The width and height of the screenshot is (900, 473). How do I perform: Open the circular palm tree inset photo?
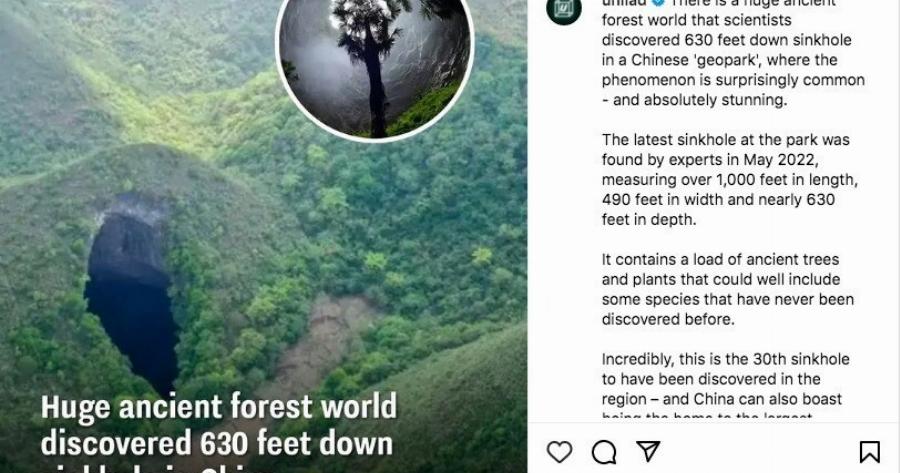[x=373, y=65]
